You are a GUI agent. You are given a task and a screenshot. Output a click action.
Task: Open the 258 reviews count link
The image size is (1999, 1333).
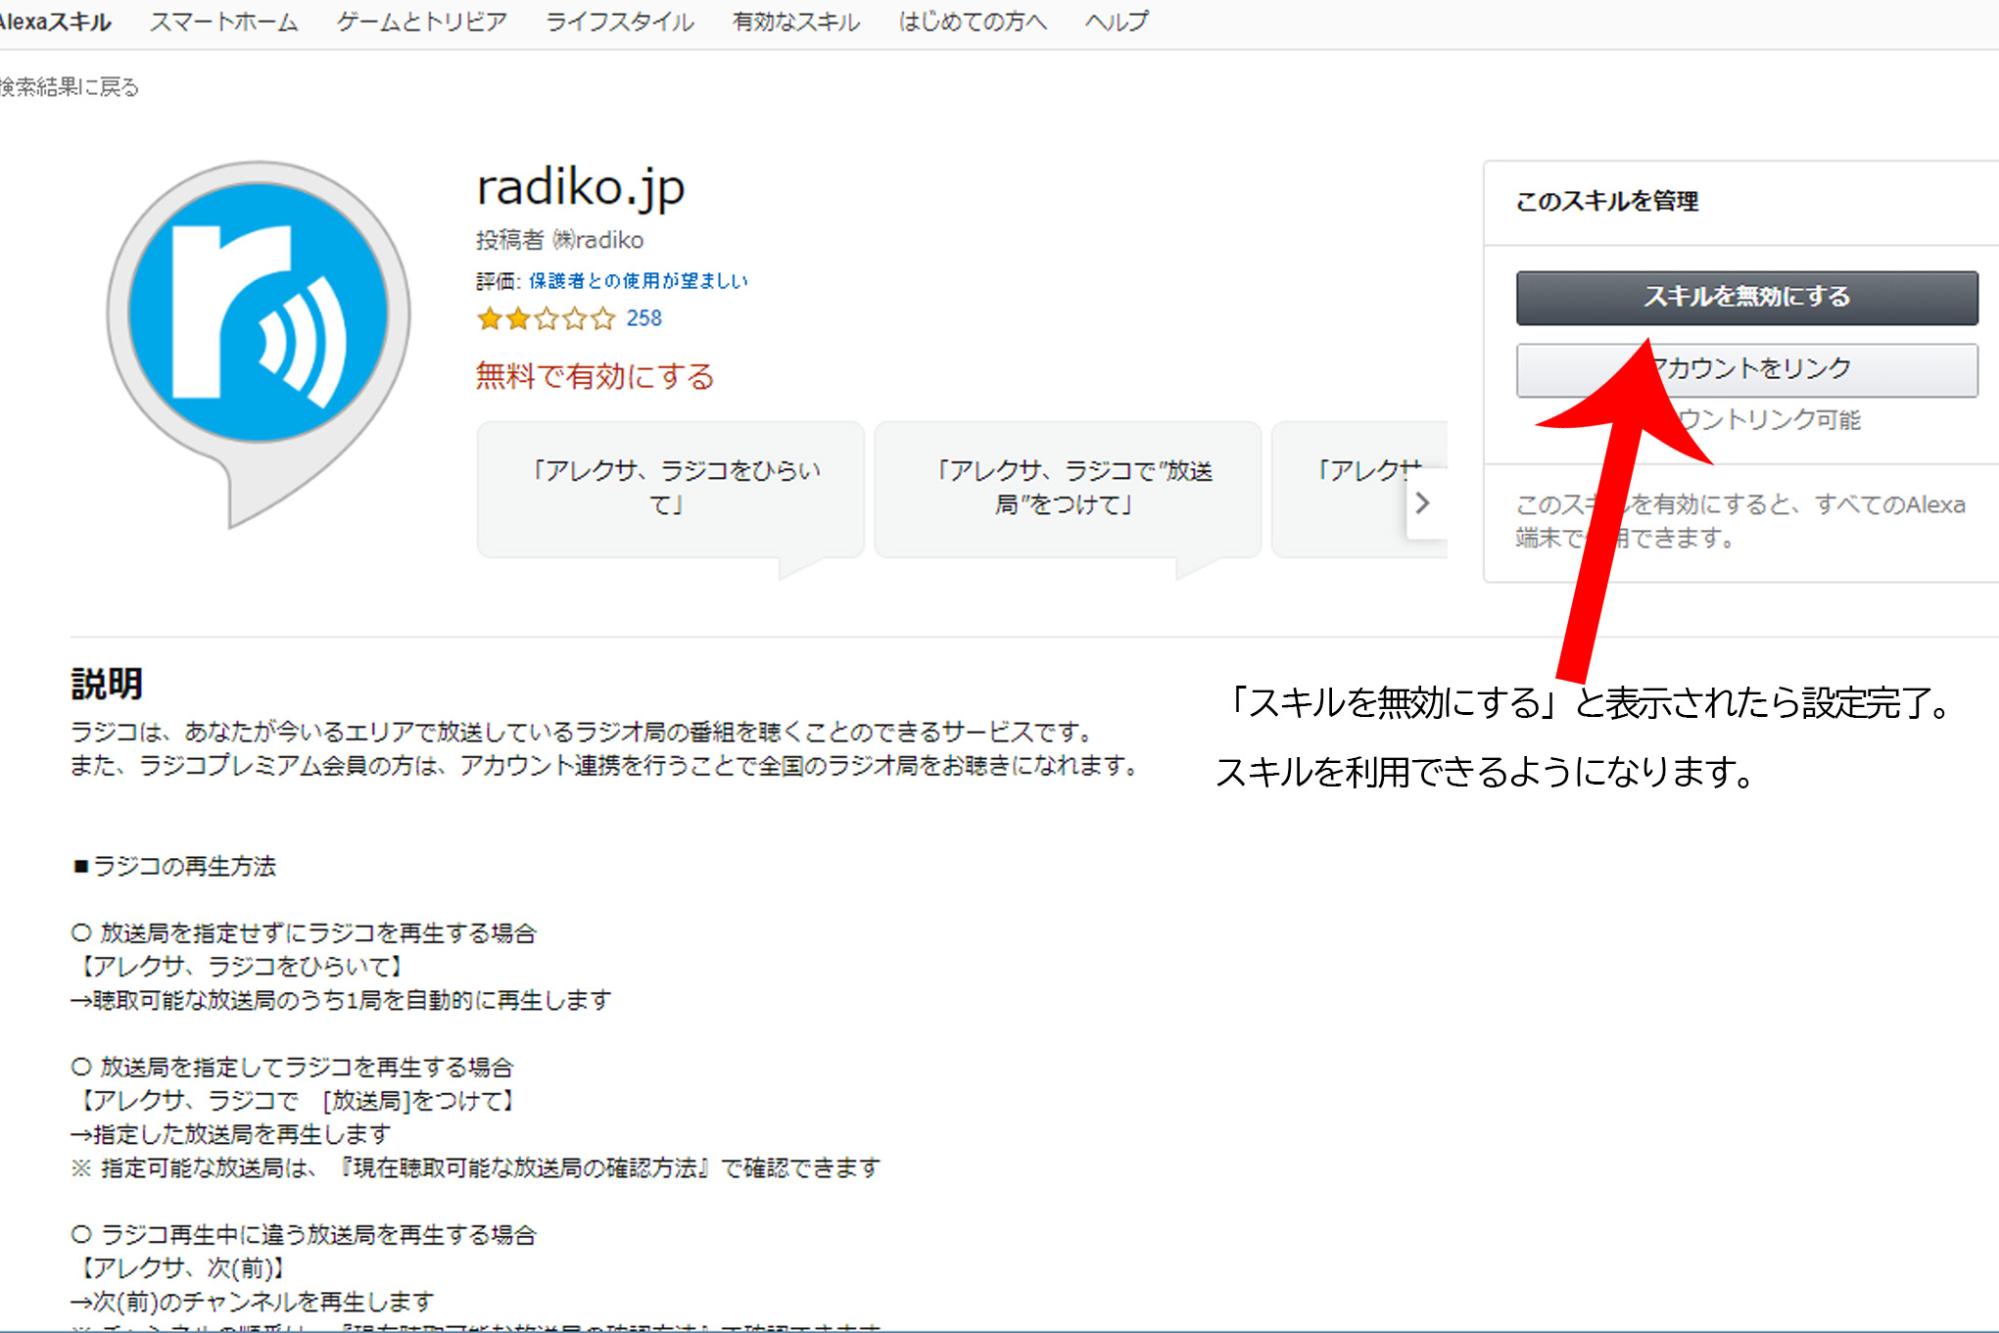coord(644,319)
